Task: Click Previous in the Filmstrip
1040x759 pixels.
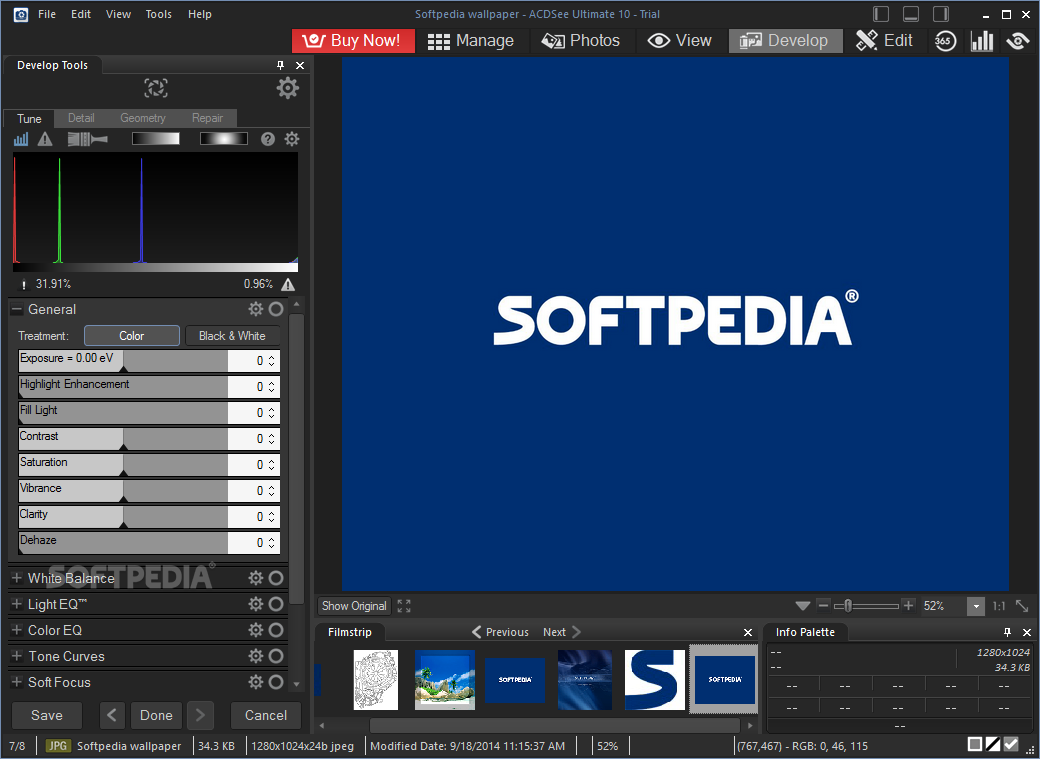Action: tap(501, 632)
